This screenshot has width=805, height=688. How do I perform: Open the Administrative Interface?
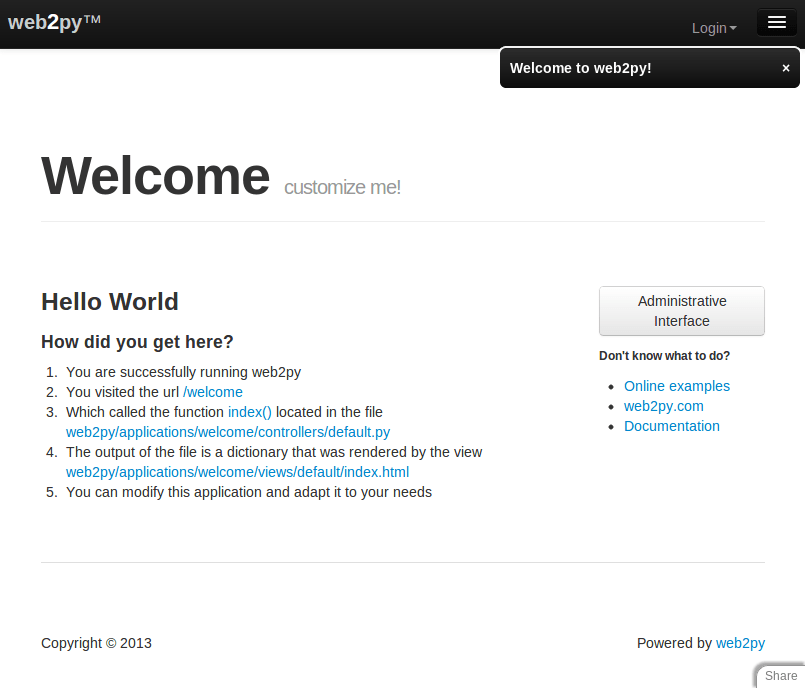(682, 311)
